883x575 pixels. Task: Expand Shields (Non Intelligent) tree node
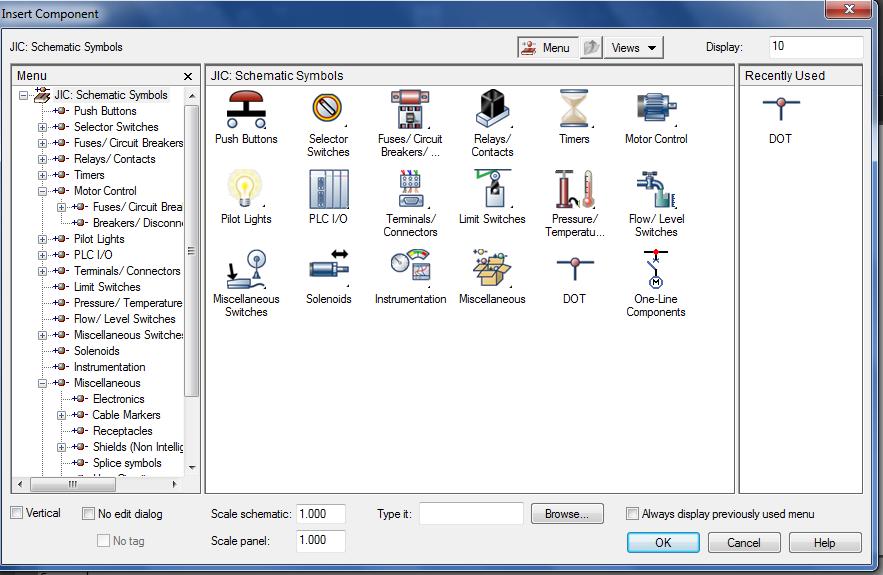(61, 448)
